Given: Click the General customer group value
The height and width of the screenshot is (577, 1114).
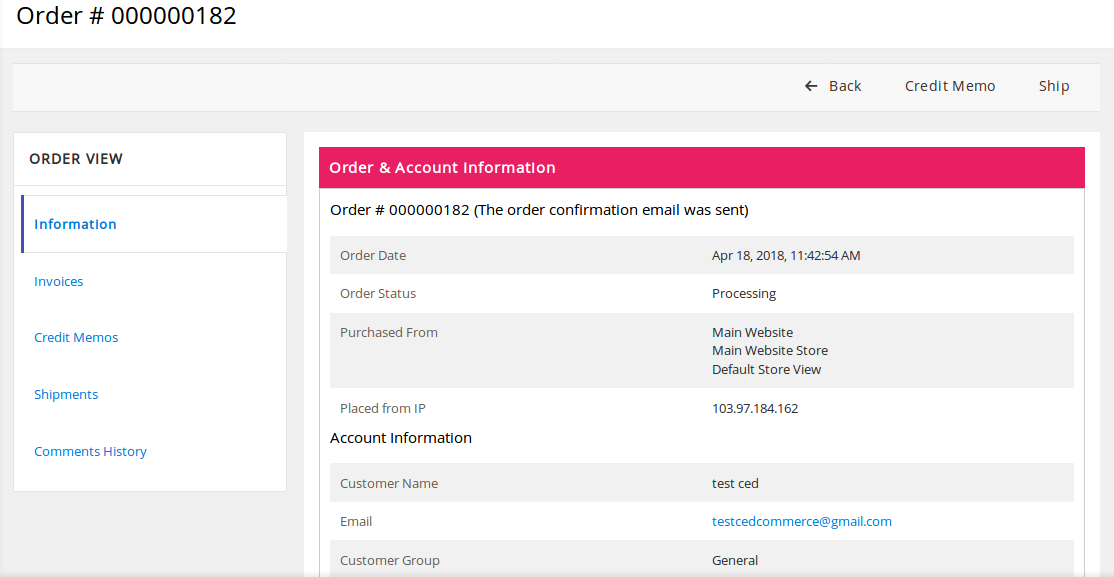Looking at the screenshot, I should (734, 560).
